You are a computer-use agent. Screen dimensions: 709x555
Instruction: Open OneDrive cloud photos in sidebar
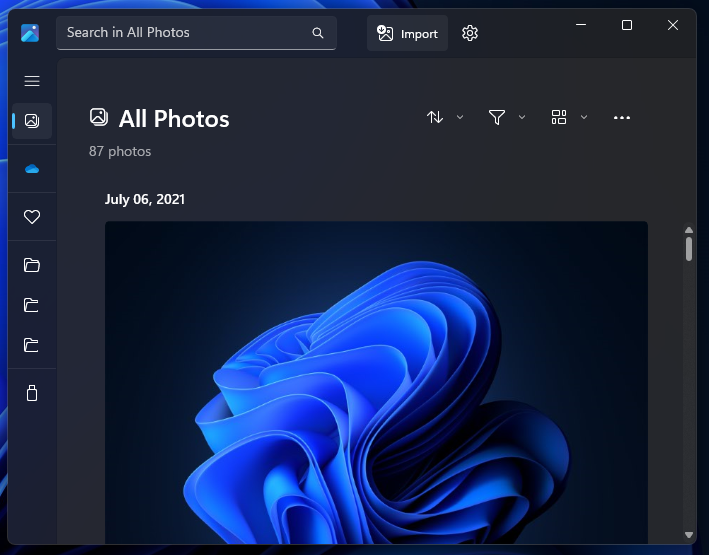tap(32, 169)
